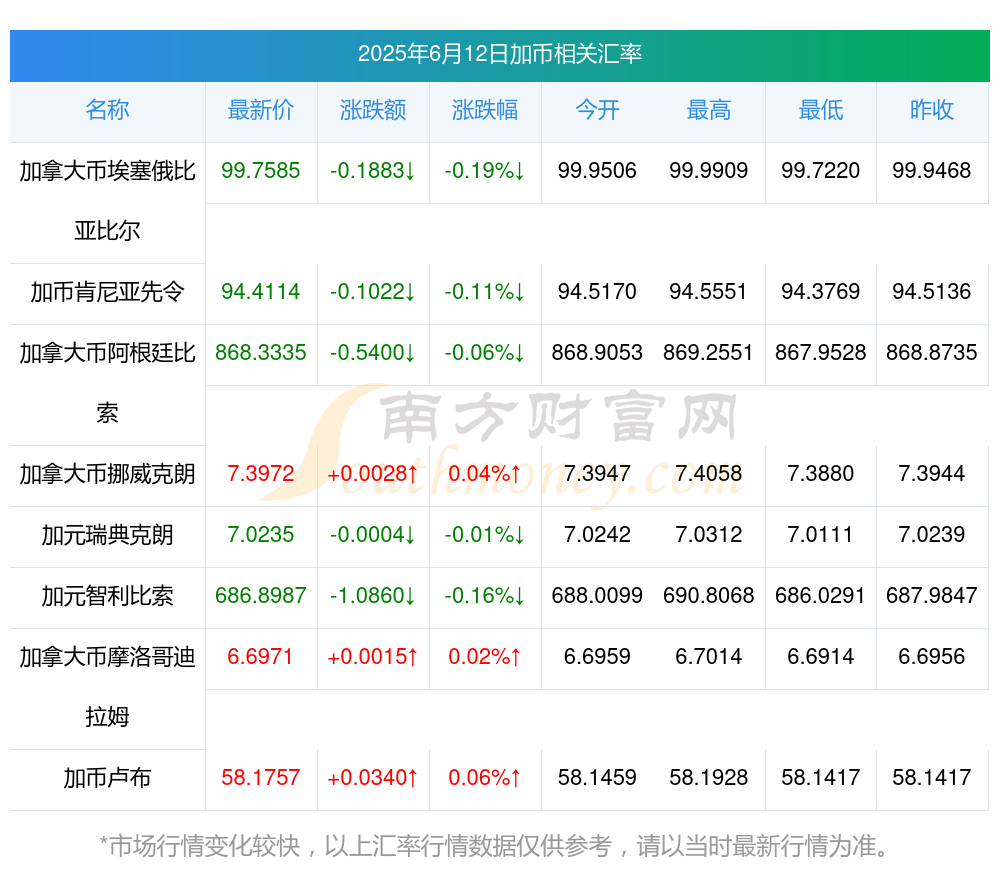Click the high value 58.1928

click(709, 778)
